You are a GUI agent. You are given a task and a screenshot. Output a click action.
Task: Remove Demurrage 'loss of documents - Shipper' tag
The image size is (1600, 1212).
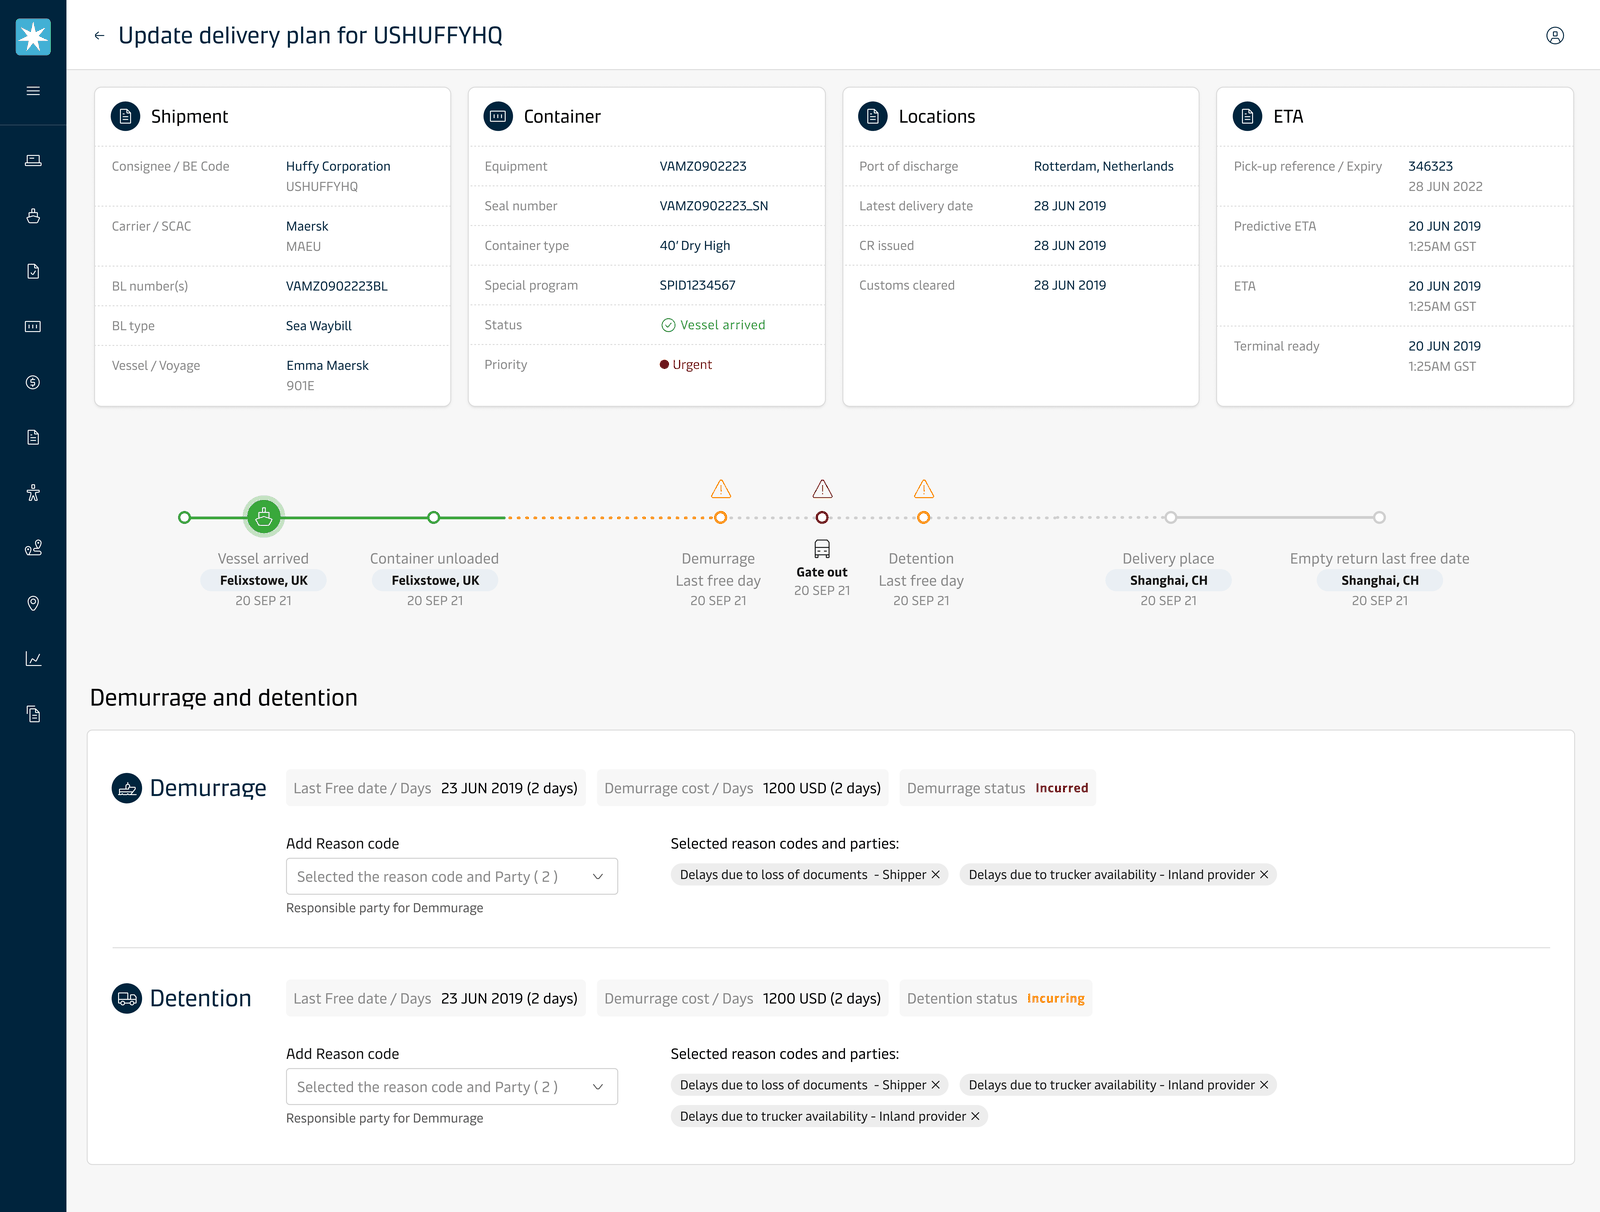936,875
